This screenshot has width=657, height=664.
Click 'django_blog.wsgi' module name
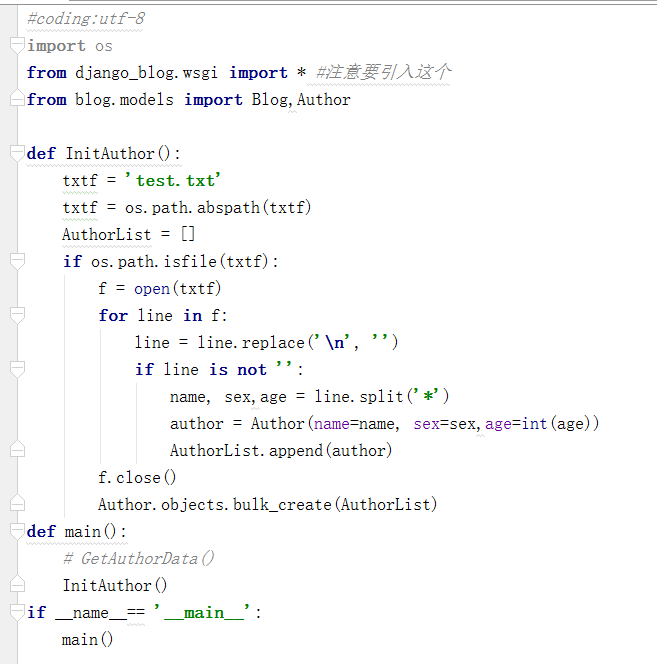coord(146,73)
